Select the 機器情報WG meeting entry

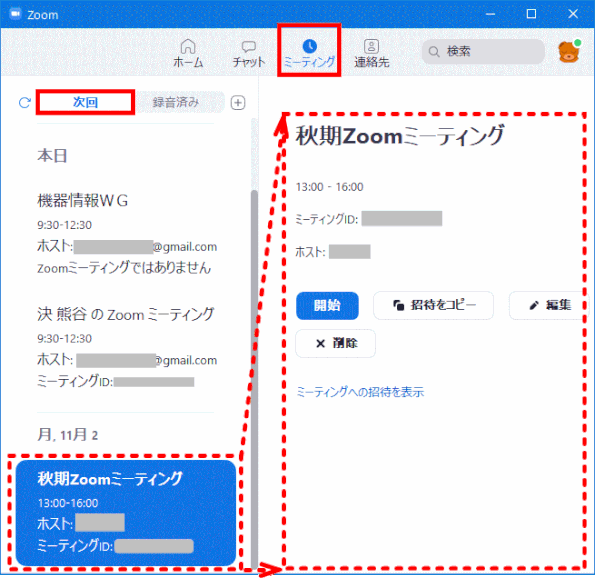127,234
